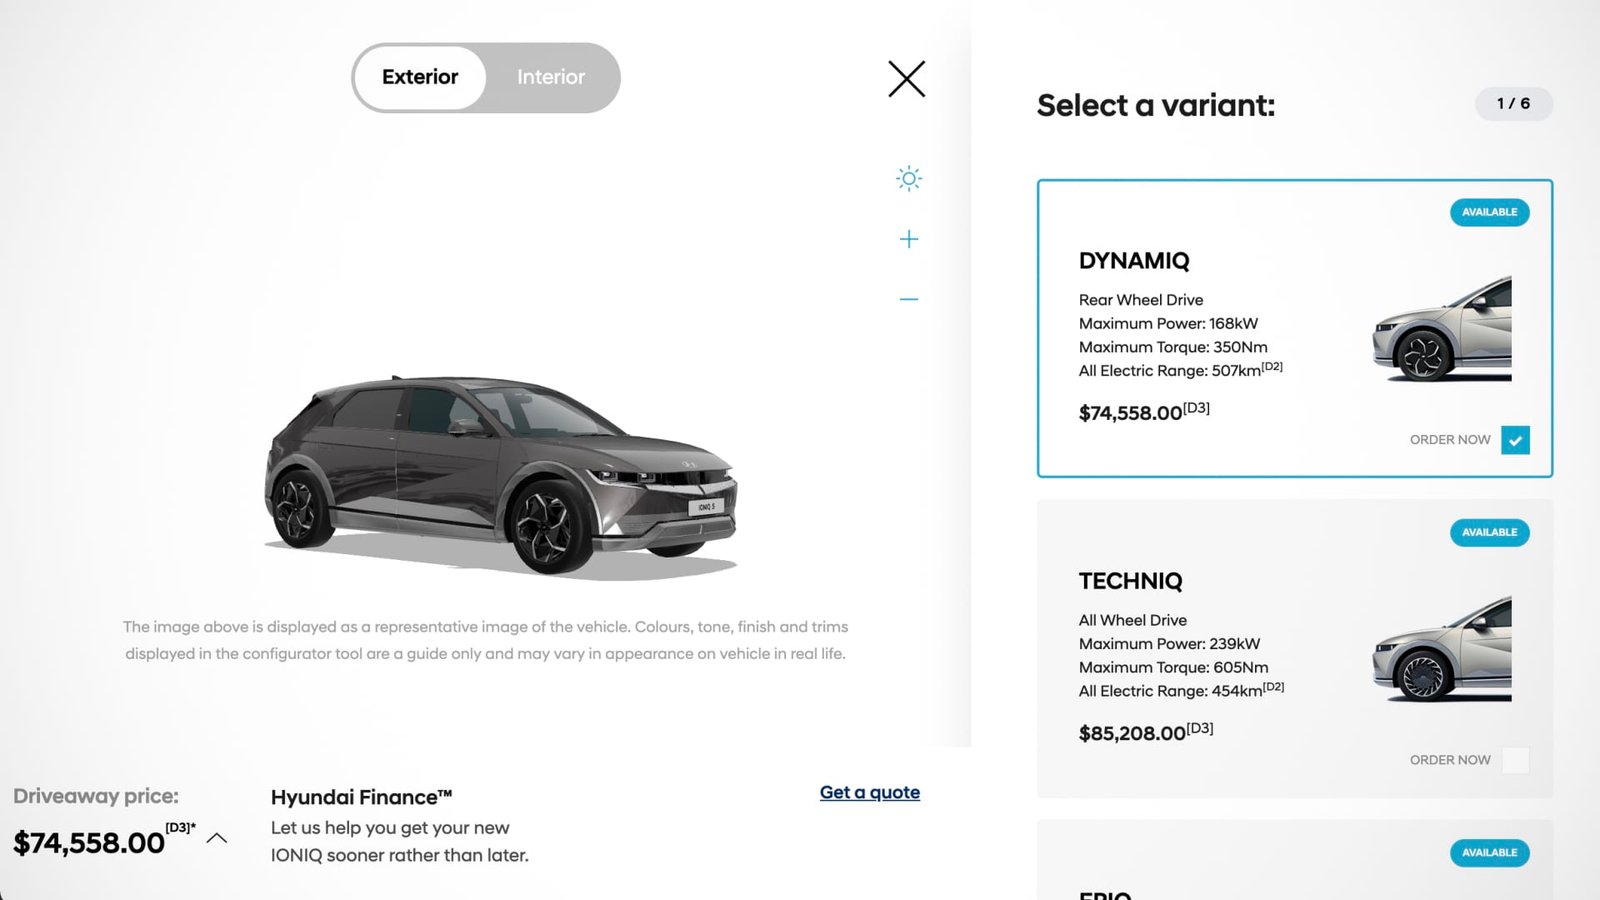Screen dimensions: 1600x900
Task: Uncheck the ORDER NOW checkbox for DYNAMIQ
Action: point(1517,440)
